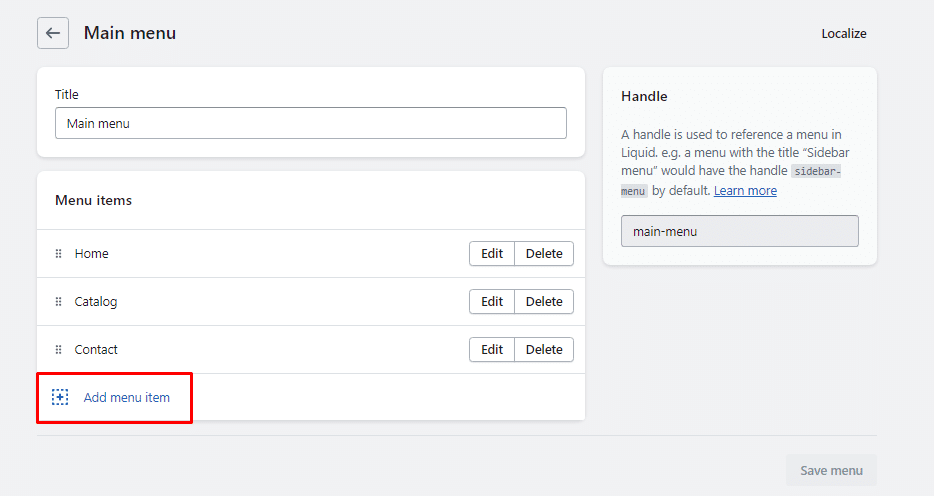Click the back arrow button
This screenshot has height=496, width=934.
pyautogui.click(x=53, y=33)
